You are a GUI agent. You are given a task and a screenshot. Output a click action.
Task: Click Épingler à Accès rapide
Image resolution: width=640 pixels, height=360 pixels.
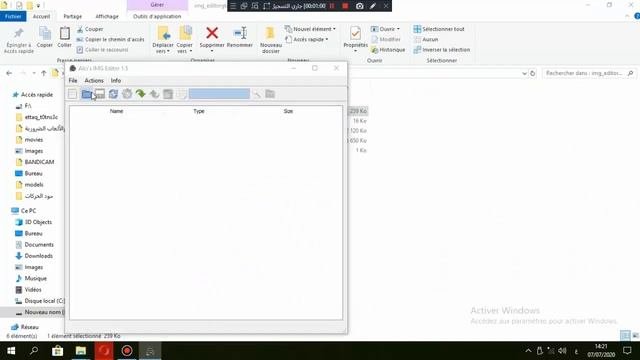tap(19, 40)
